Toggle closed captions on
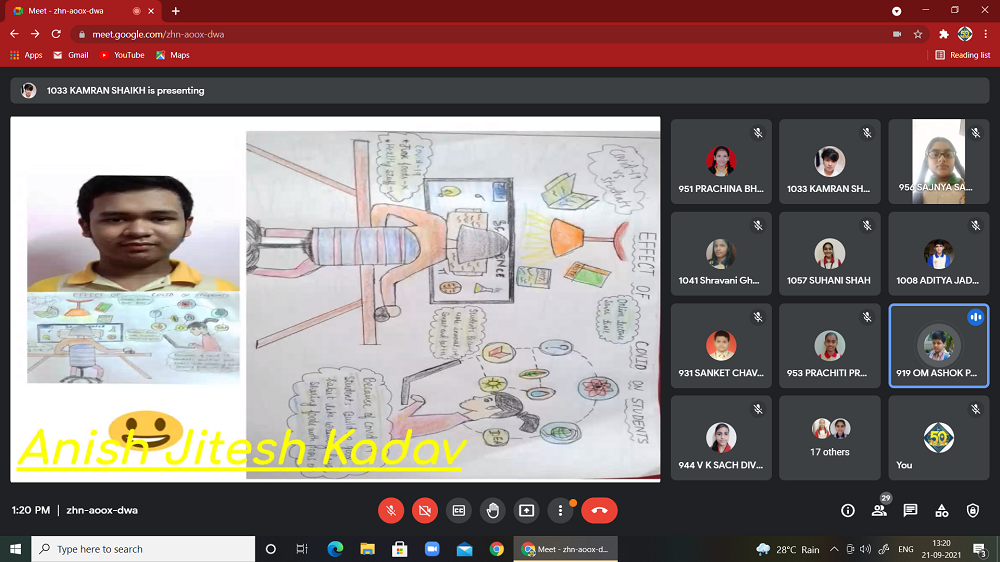Screen dimensions: 1000x562 (459, 510)
